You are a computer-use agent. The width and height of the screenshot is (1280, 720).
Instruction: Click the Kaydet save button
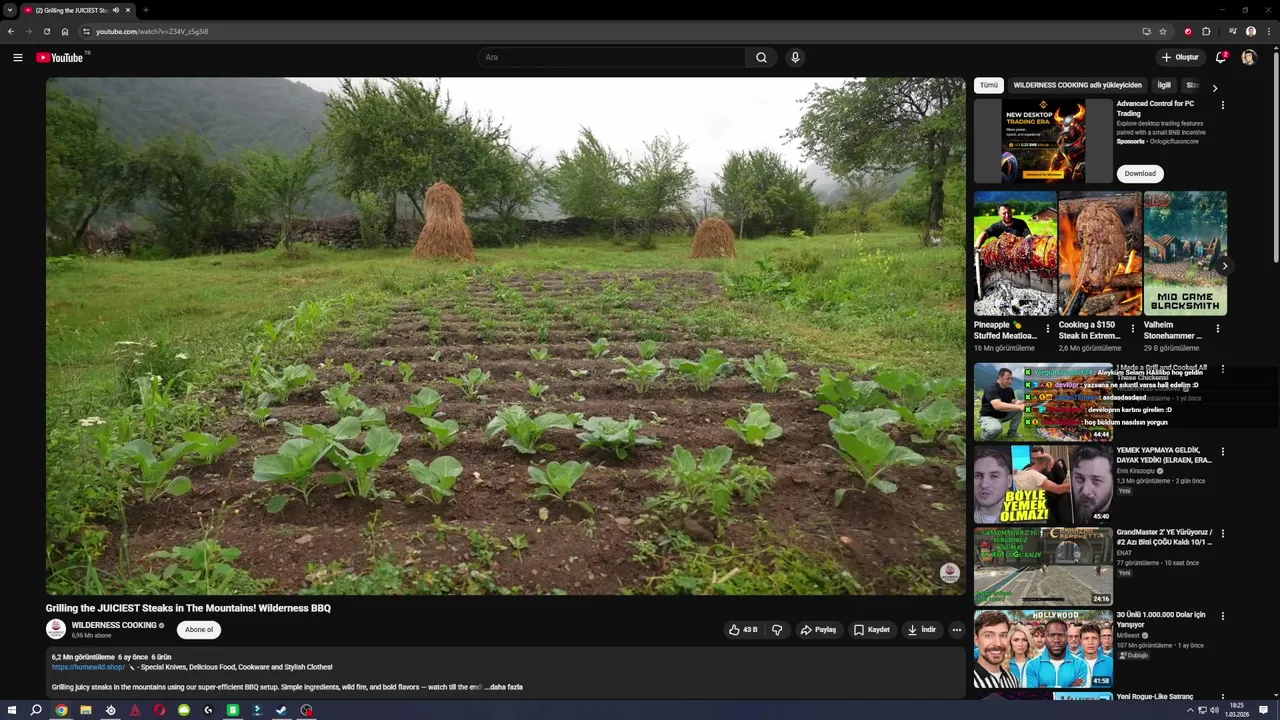pyautogui.click(x=871, y=630)
